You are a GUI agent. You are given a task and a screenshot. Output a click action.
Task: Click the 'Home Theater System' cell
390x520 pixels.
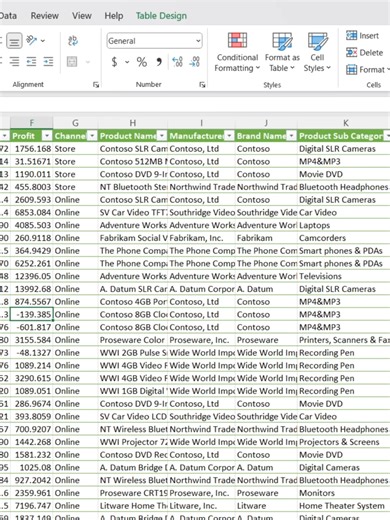[344, 506]
